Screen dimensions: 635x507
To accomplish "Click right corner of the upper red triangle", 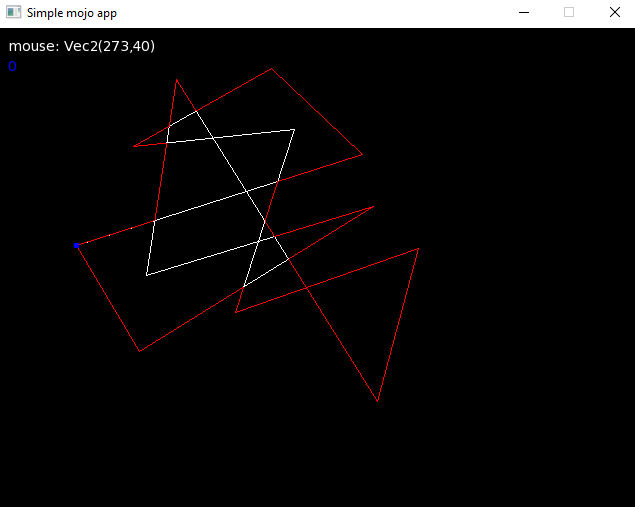I will pos(363,155).
